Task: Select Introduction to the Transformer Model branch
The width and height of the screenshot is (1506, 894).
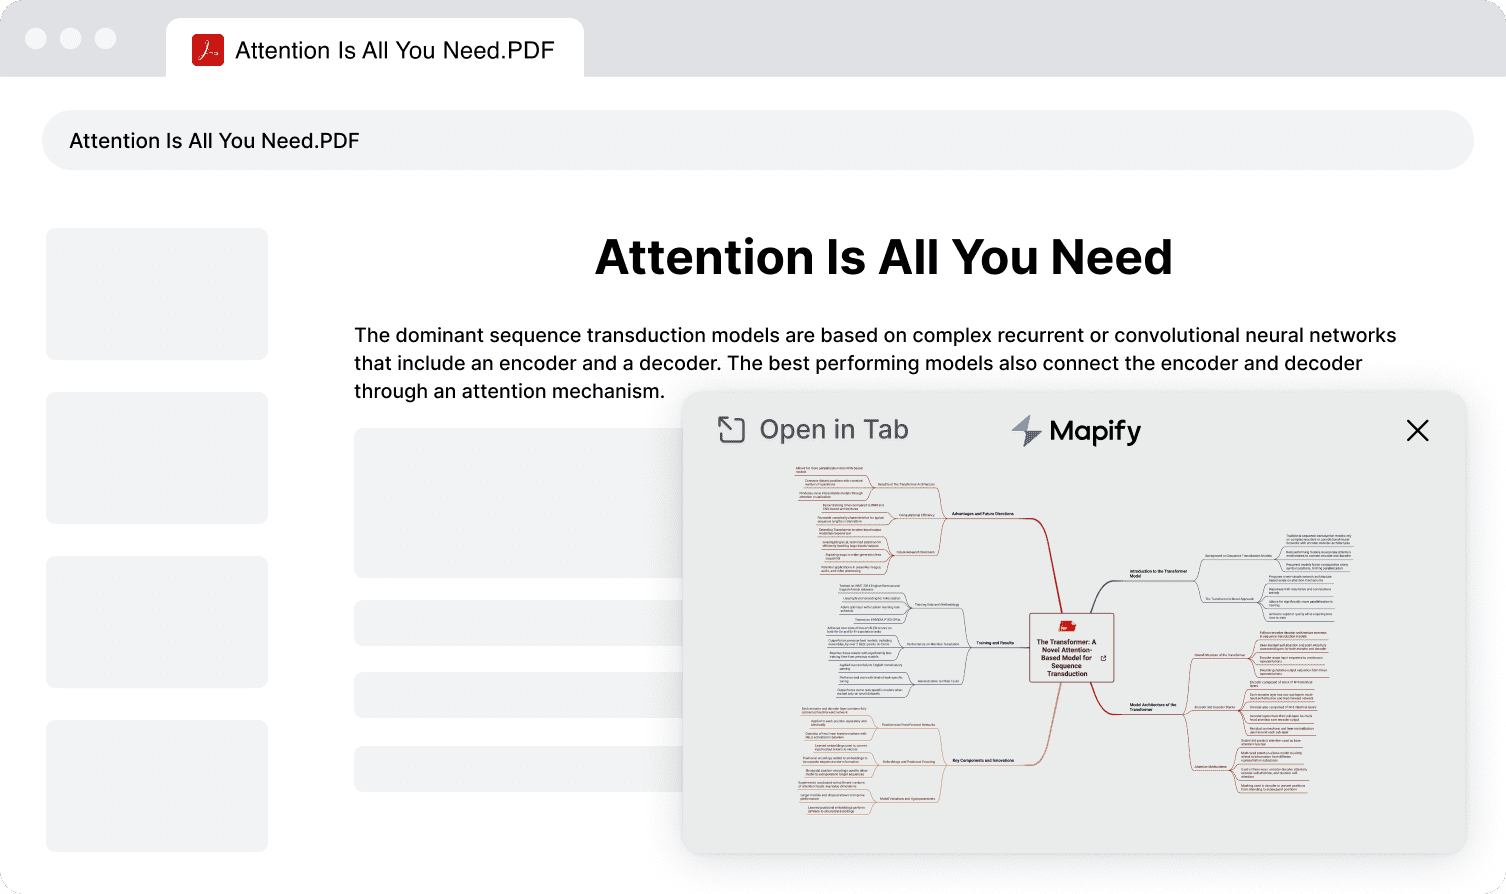Action: coord(1158,574)
